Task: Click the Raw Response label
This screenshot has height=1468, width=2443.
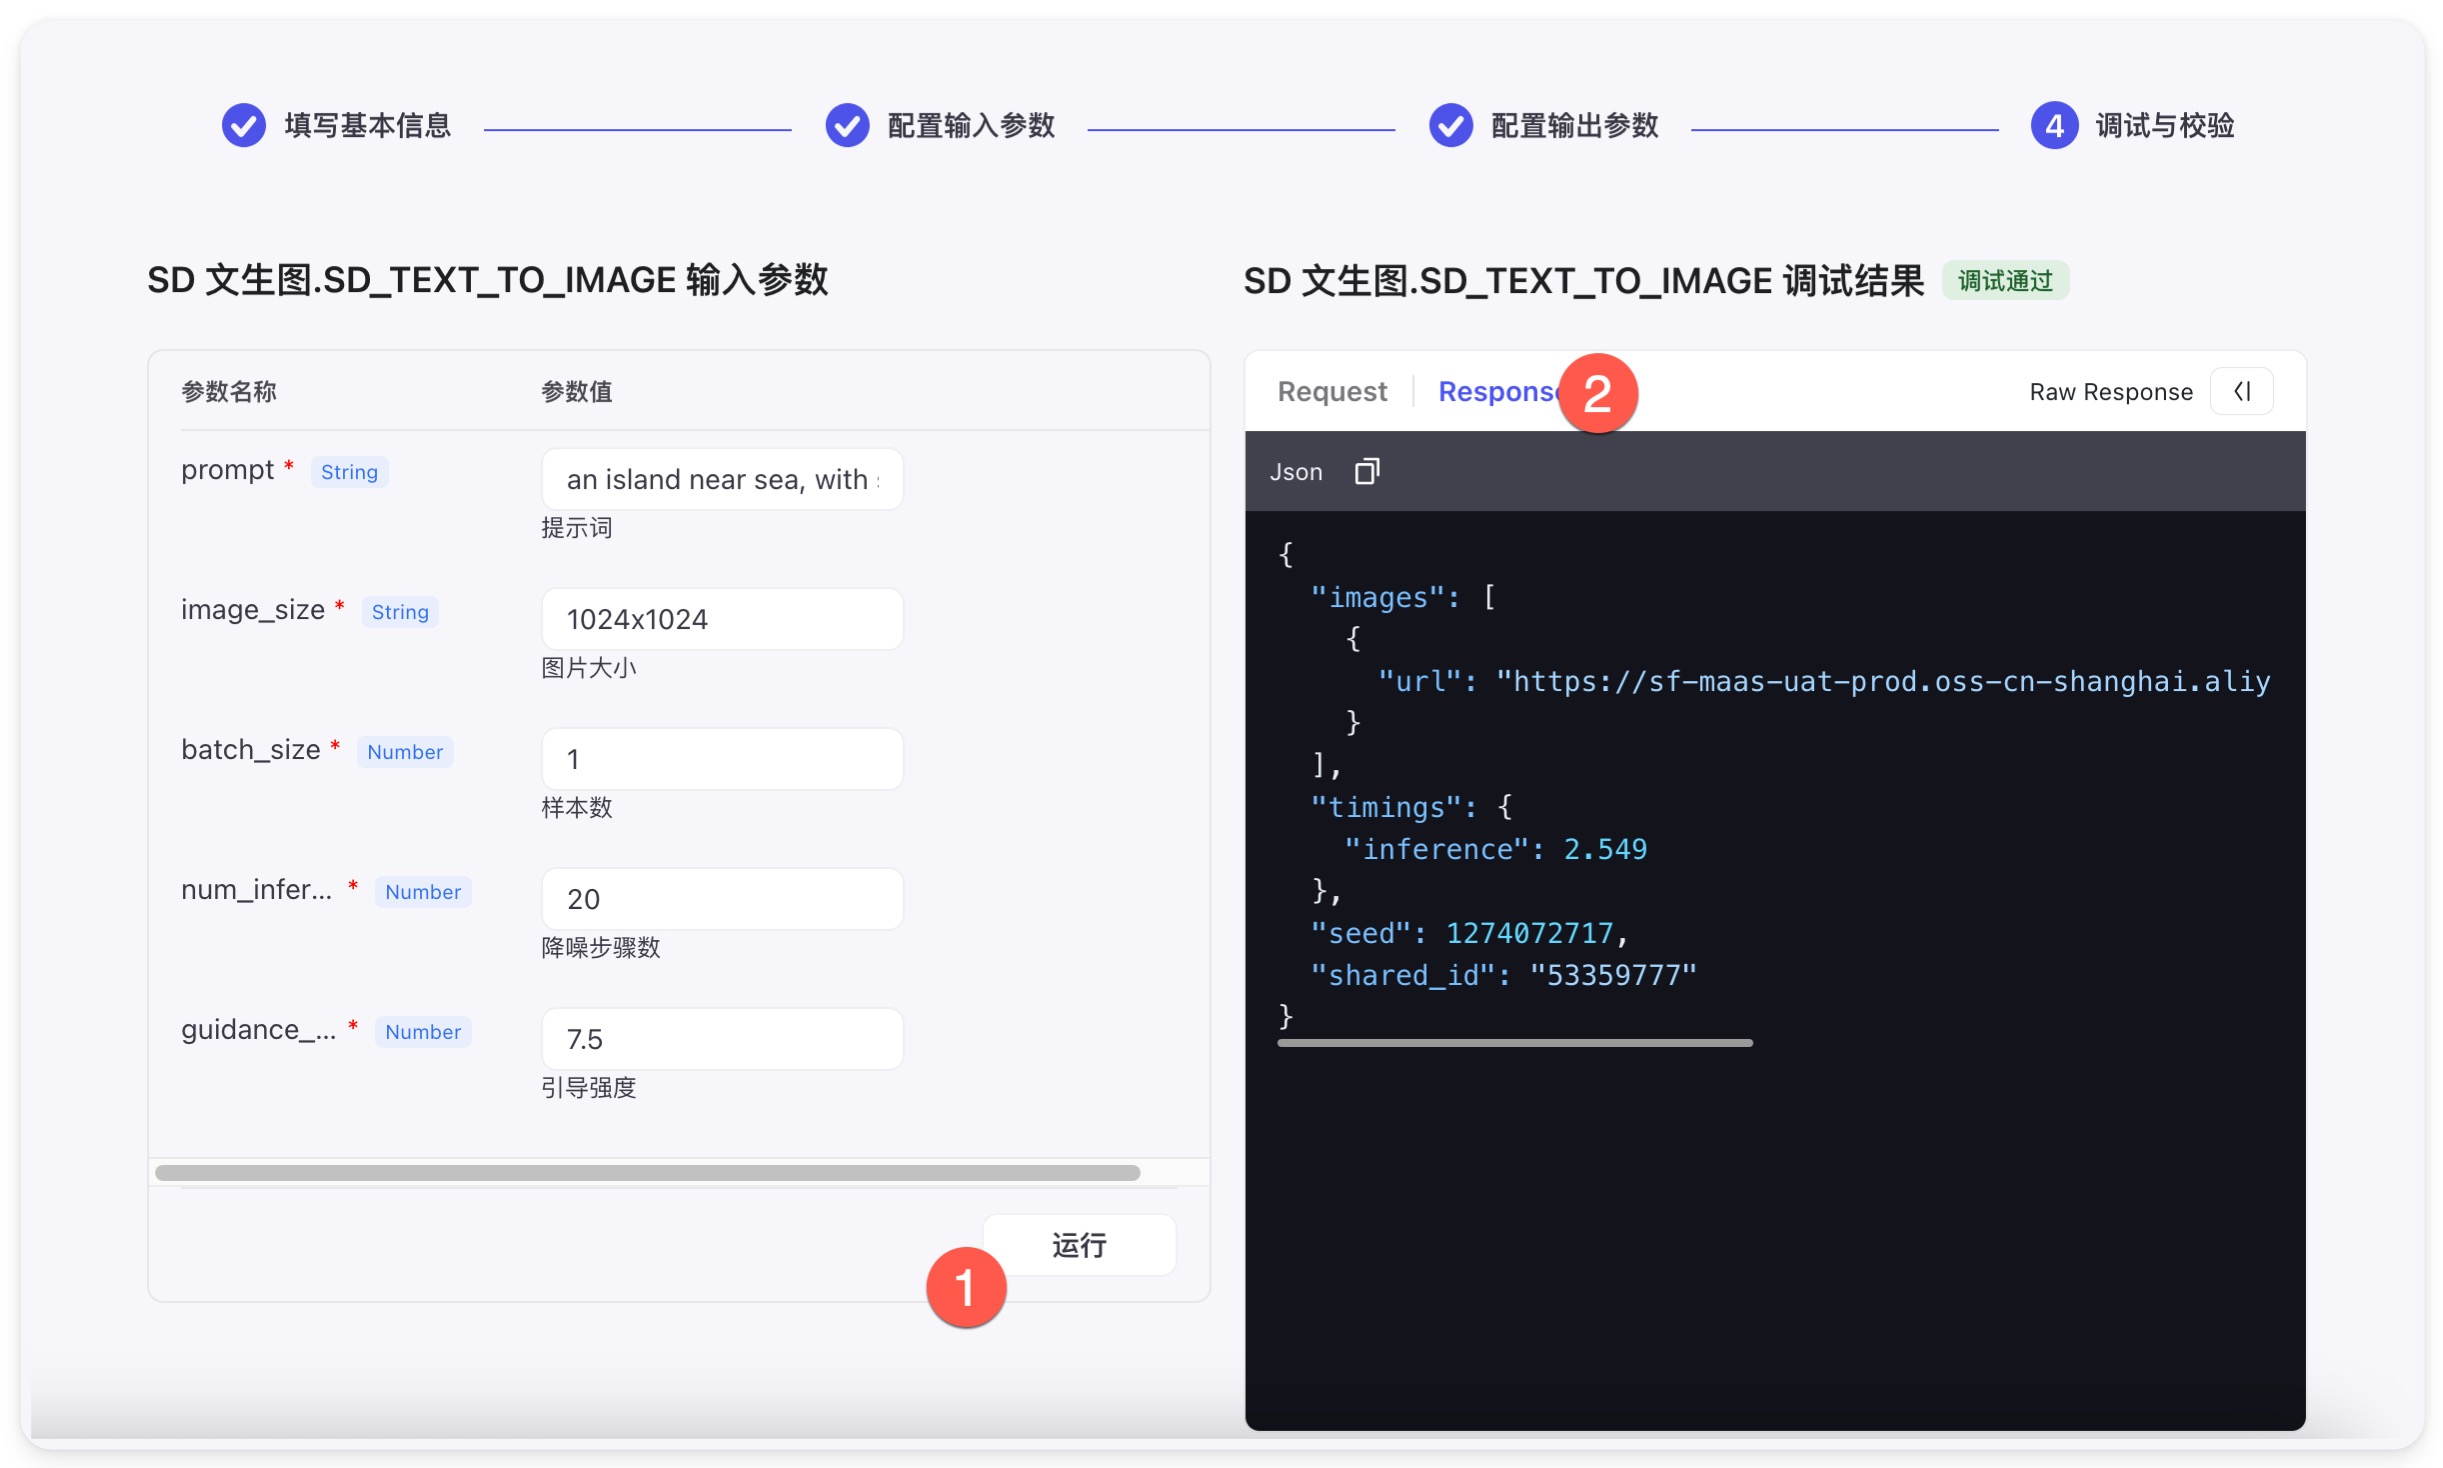Action: coord(2110,392)
